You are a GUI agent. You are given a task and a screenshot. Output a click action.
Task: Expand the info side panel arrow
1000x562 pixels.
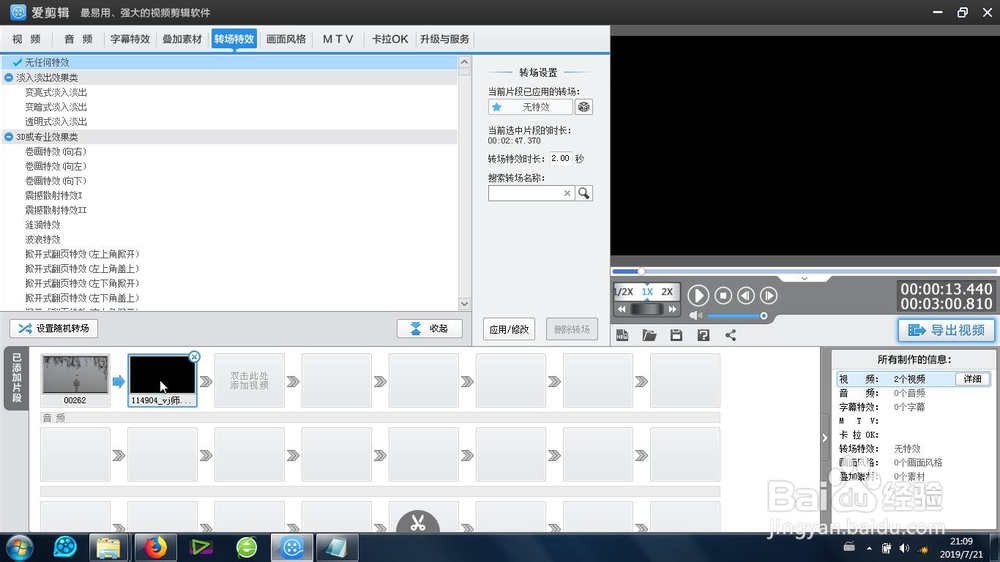pyautogui.click(x=825, y=438)
